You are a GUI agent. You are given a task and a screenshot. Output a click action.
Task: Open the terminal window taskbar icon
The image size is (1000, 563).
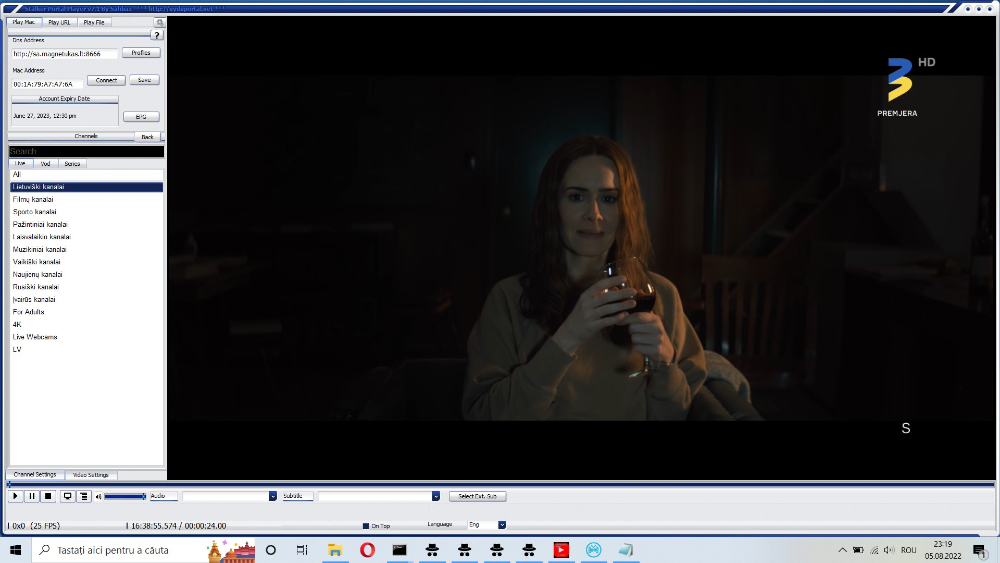(x=400, y=550)
